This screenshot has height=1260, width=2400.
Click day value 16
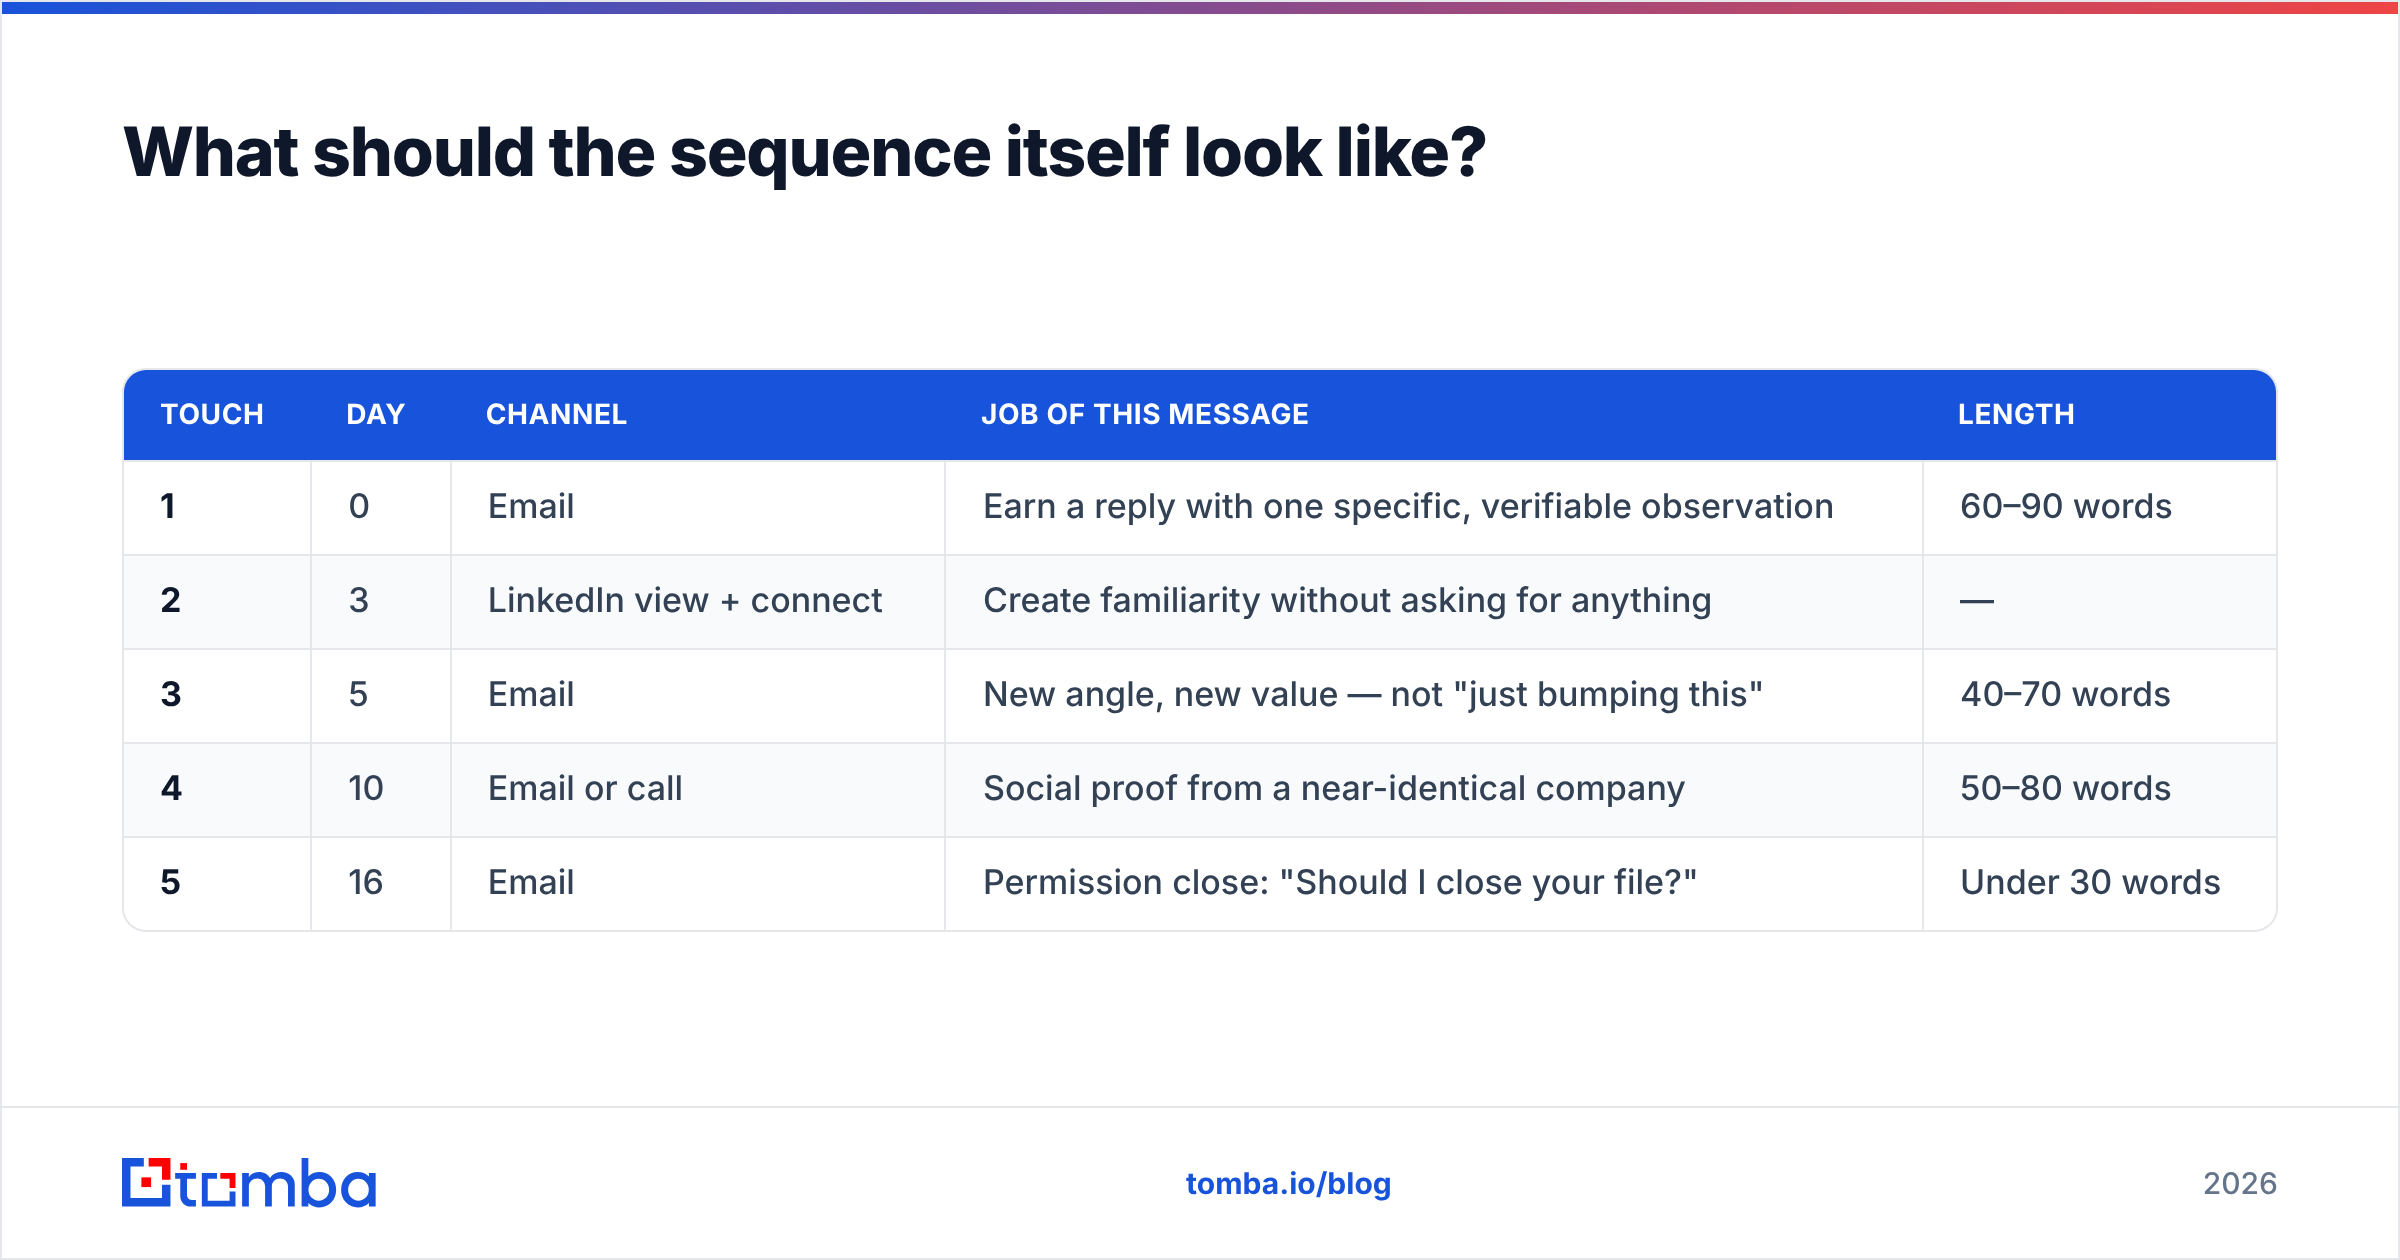click(365, 882)
